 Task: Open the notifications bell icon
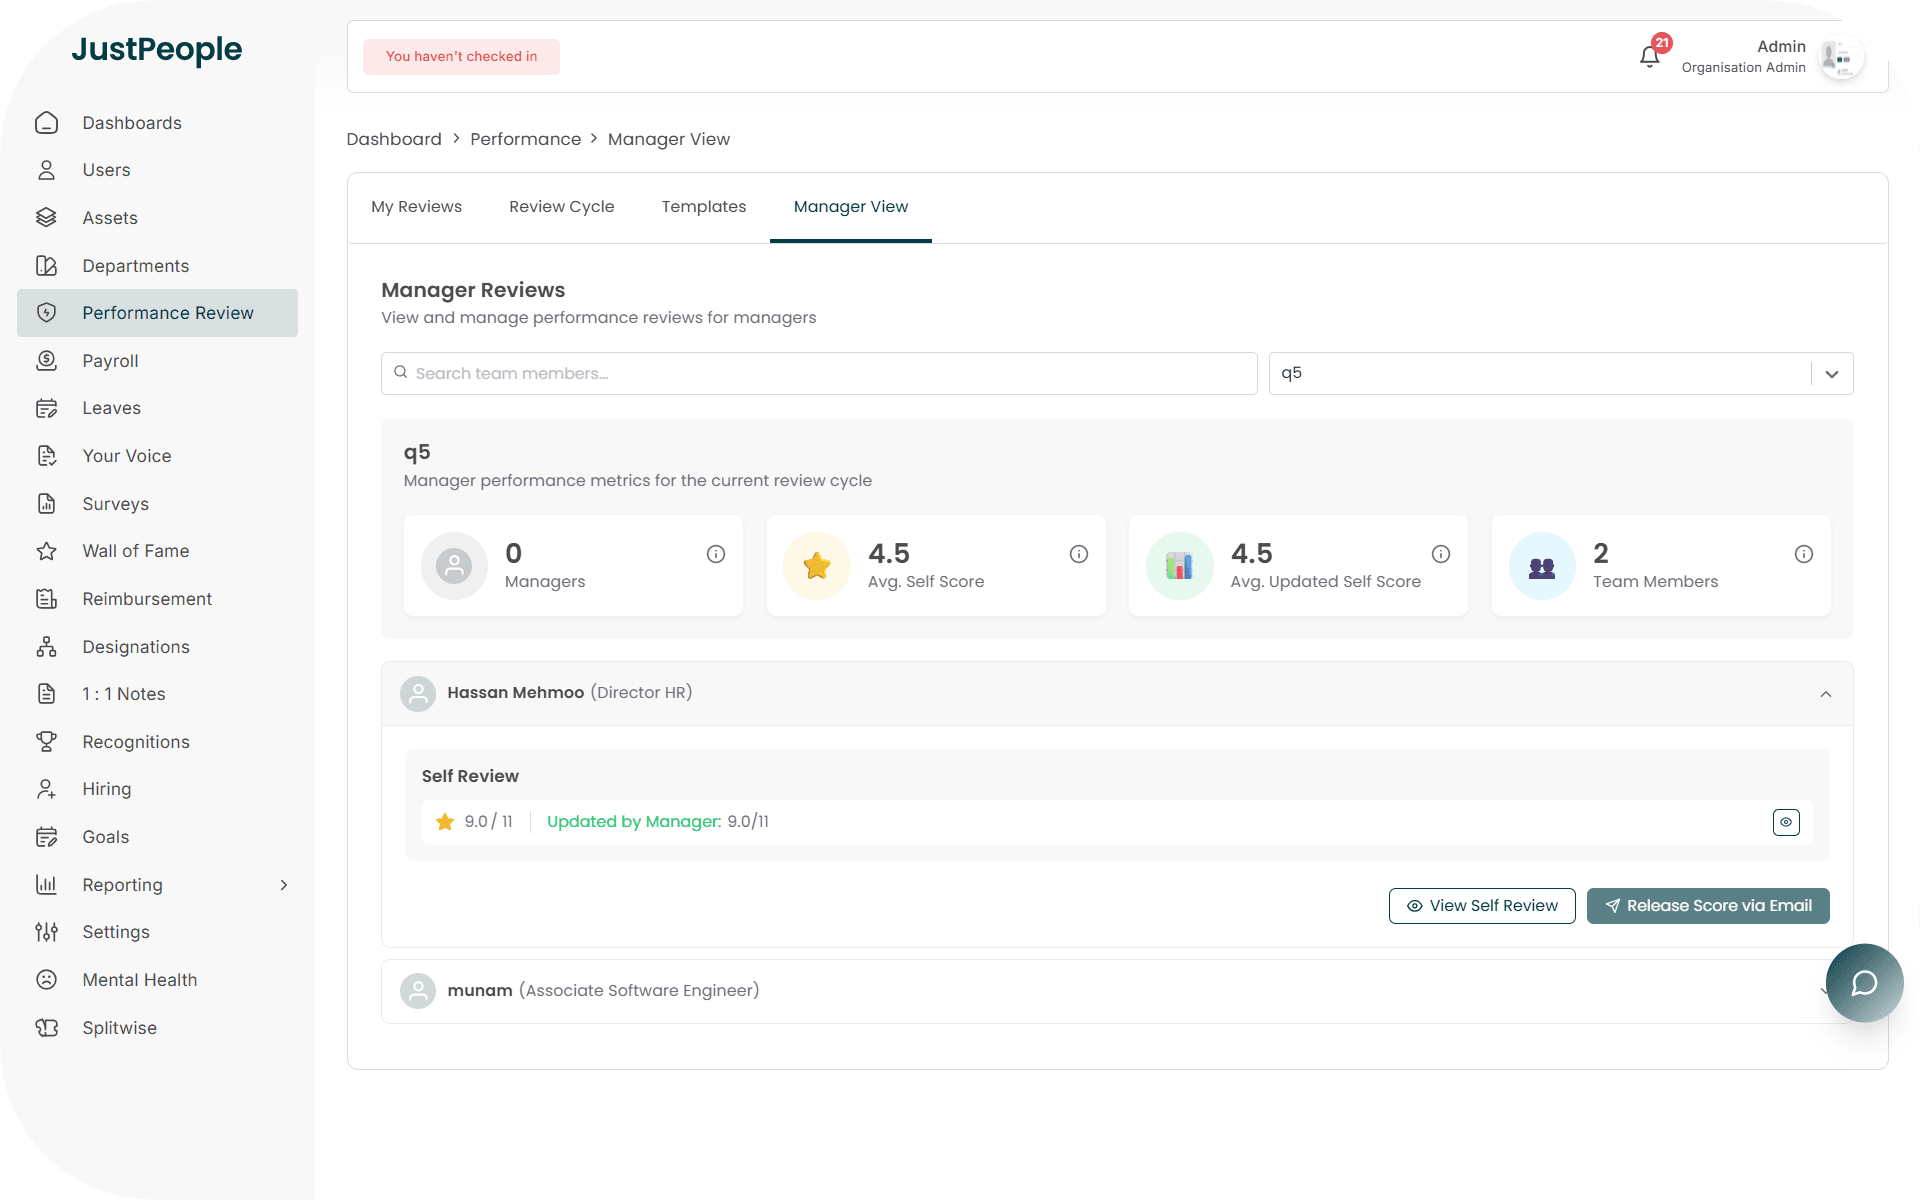click(x=1650, y=57)
